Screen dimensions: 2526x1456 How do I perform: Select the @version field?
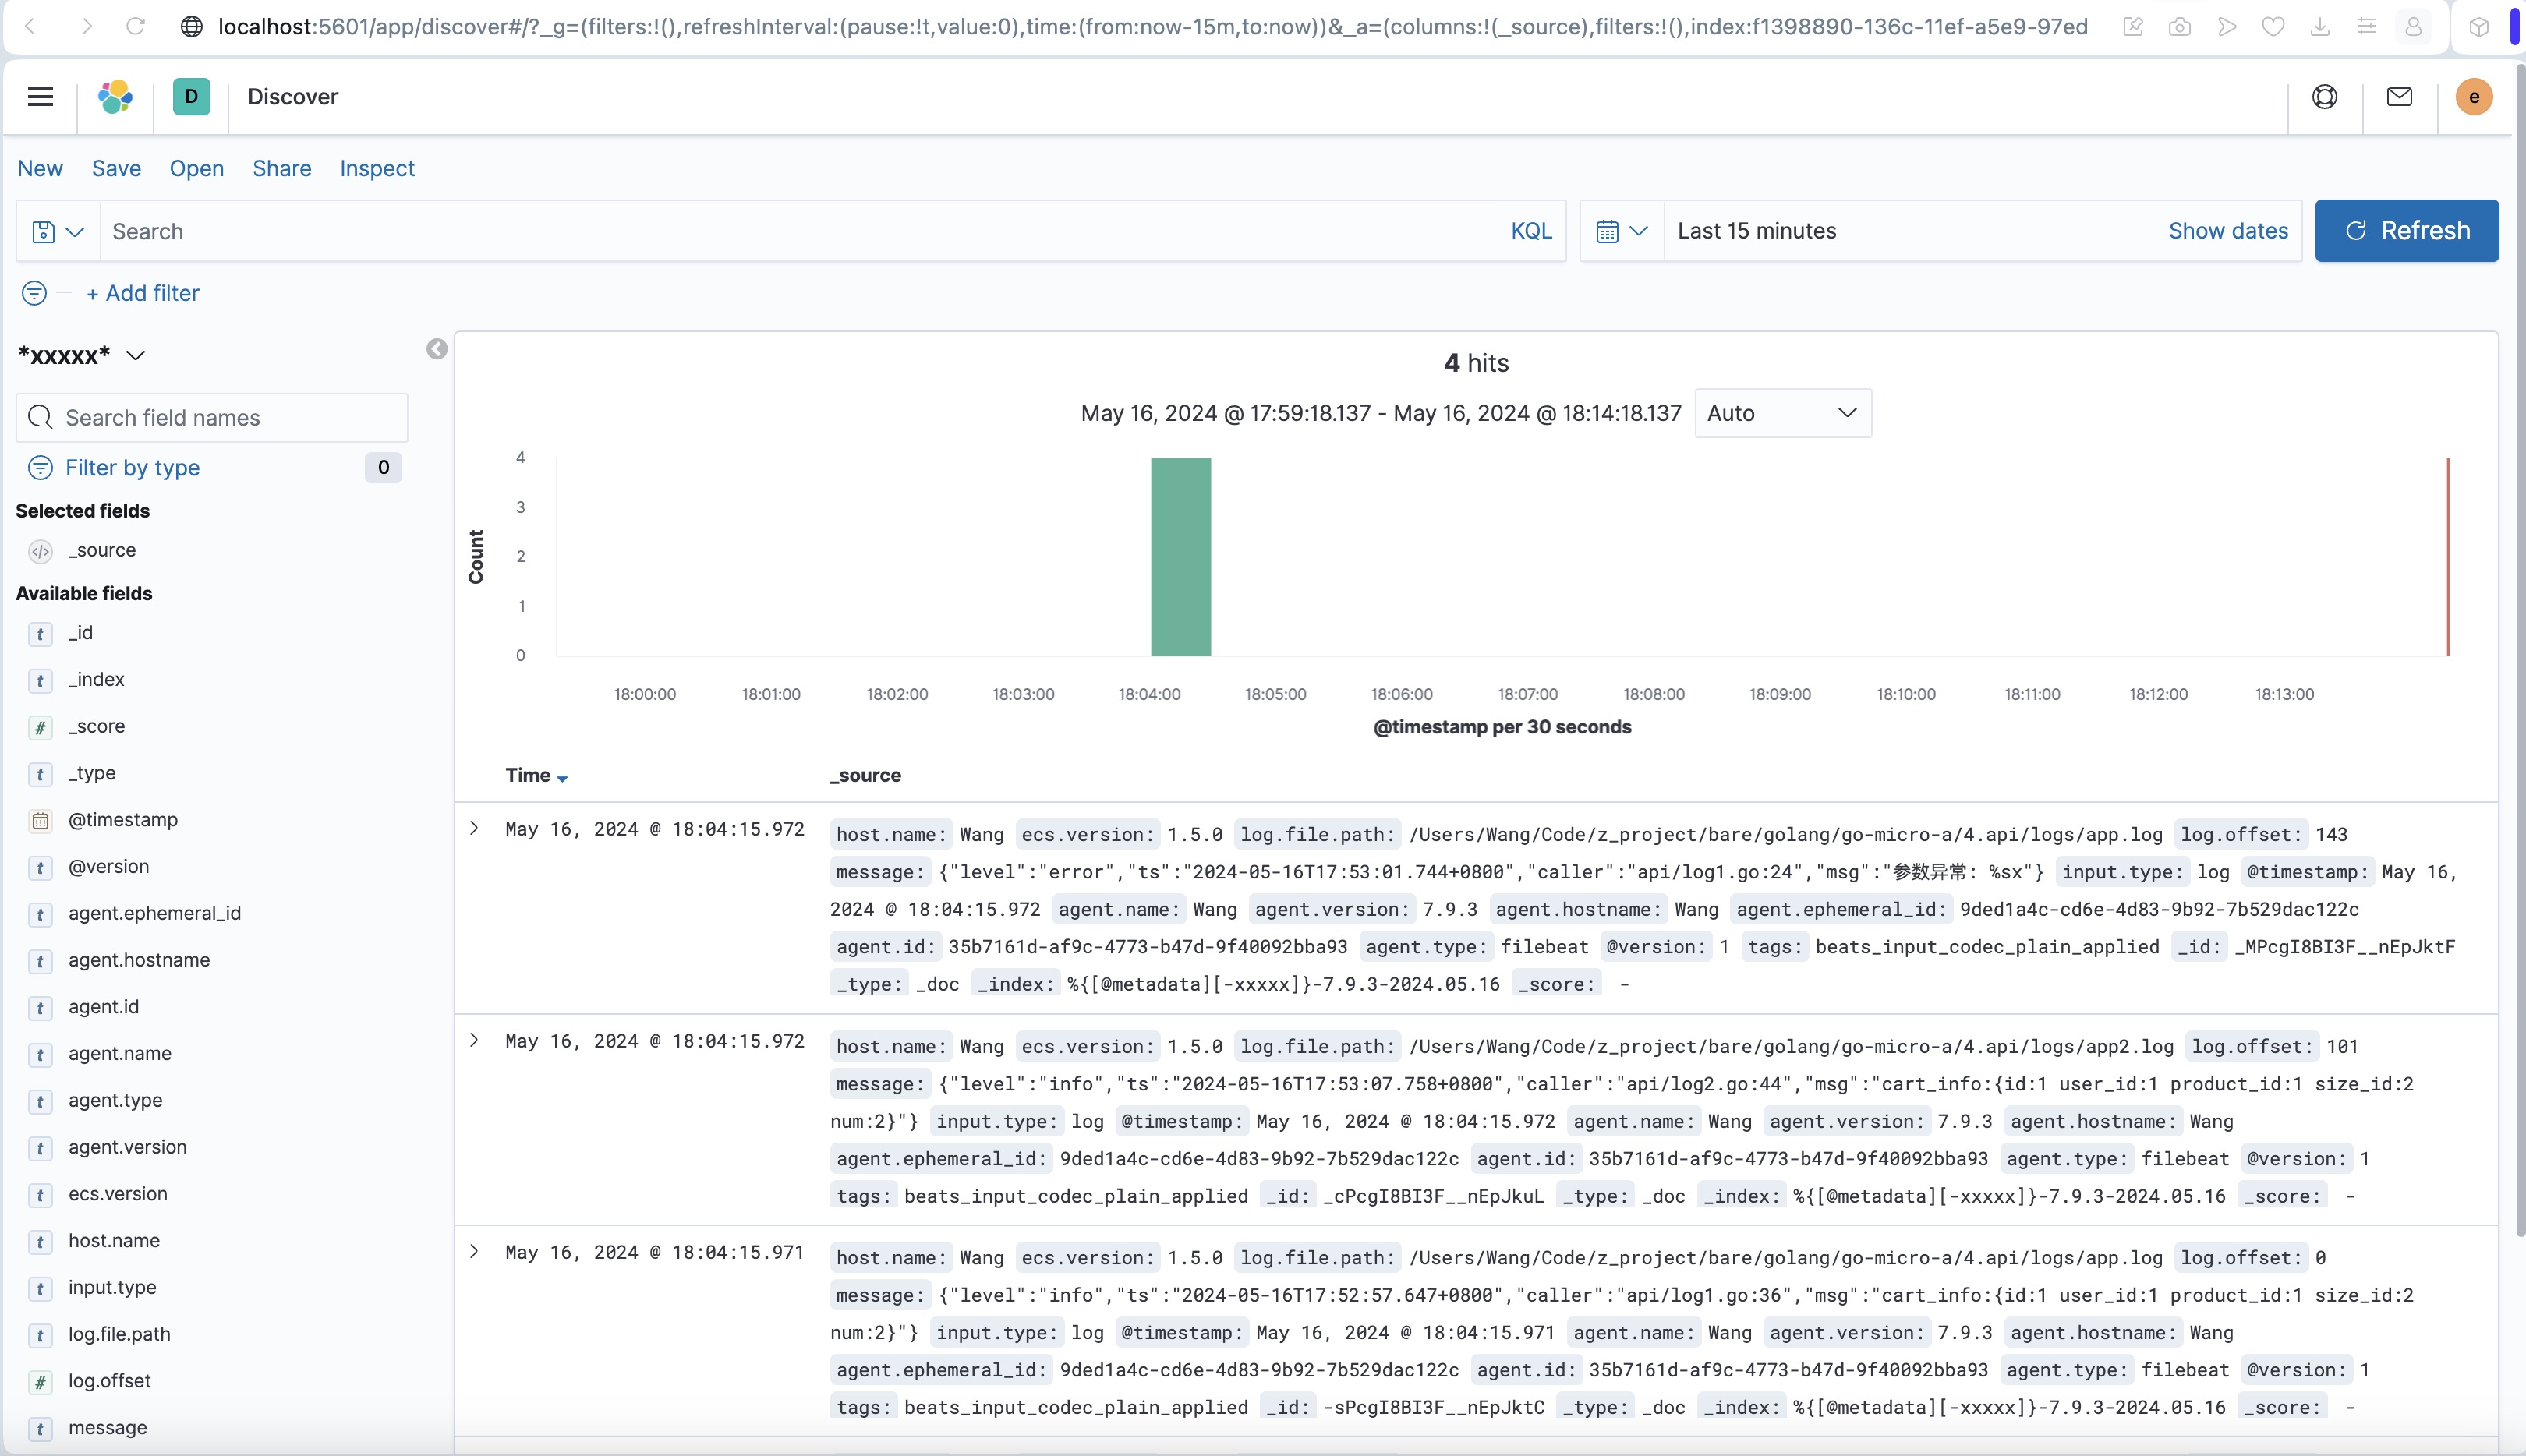point(108,867)
